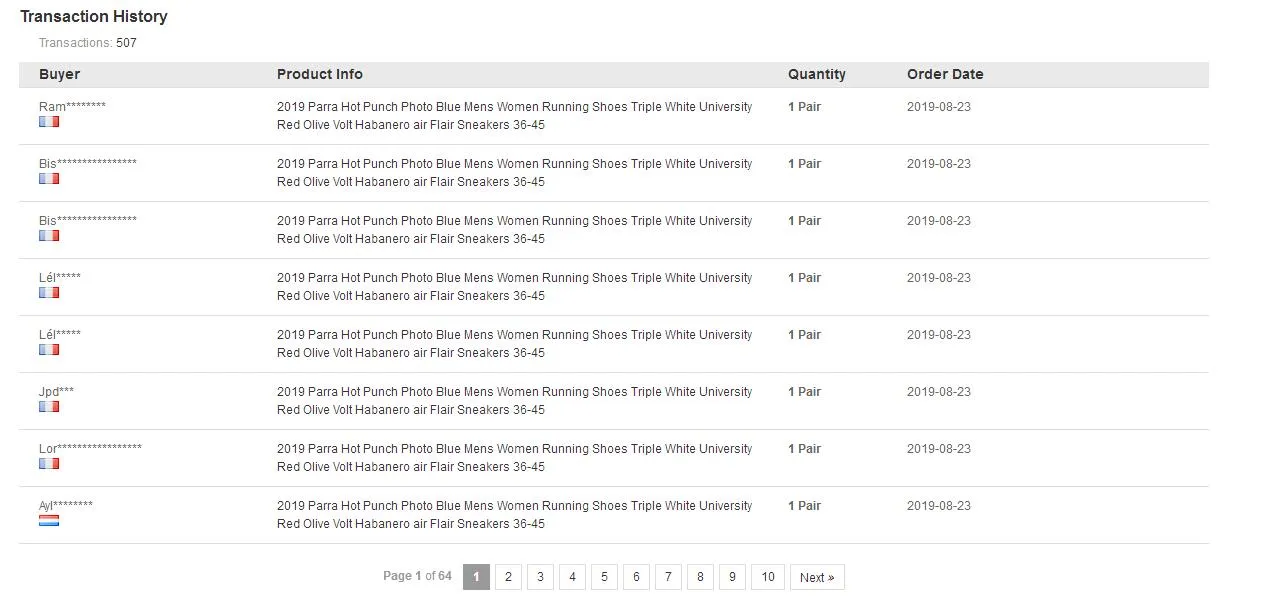Open page 4 in pagination
The height and width of the screenshot is (608, 1266).
[x=572, y=577]
